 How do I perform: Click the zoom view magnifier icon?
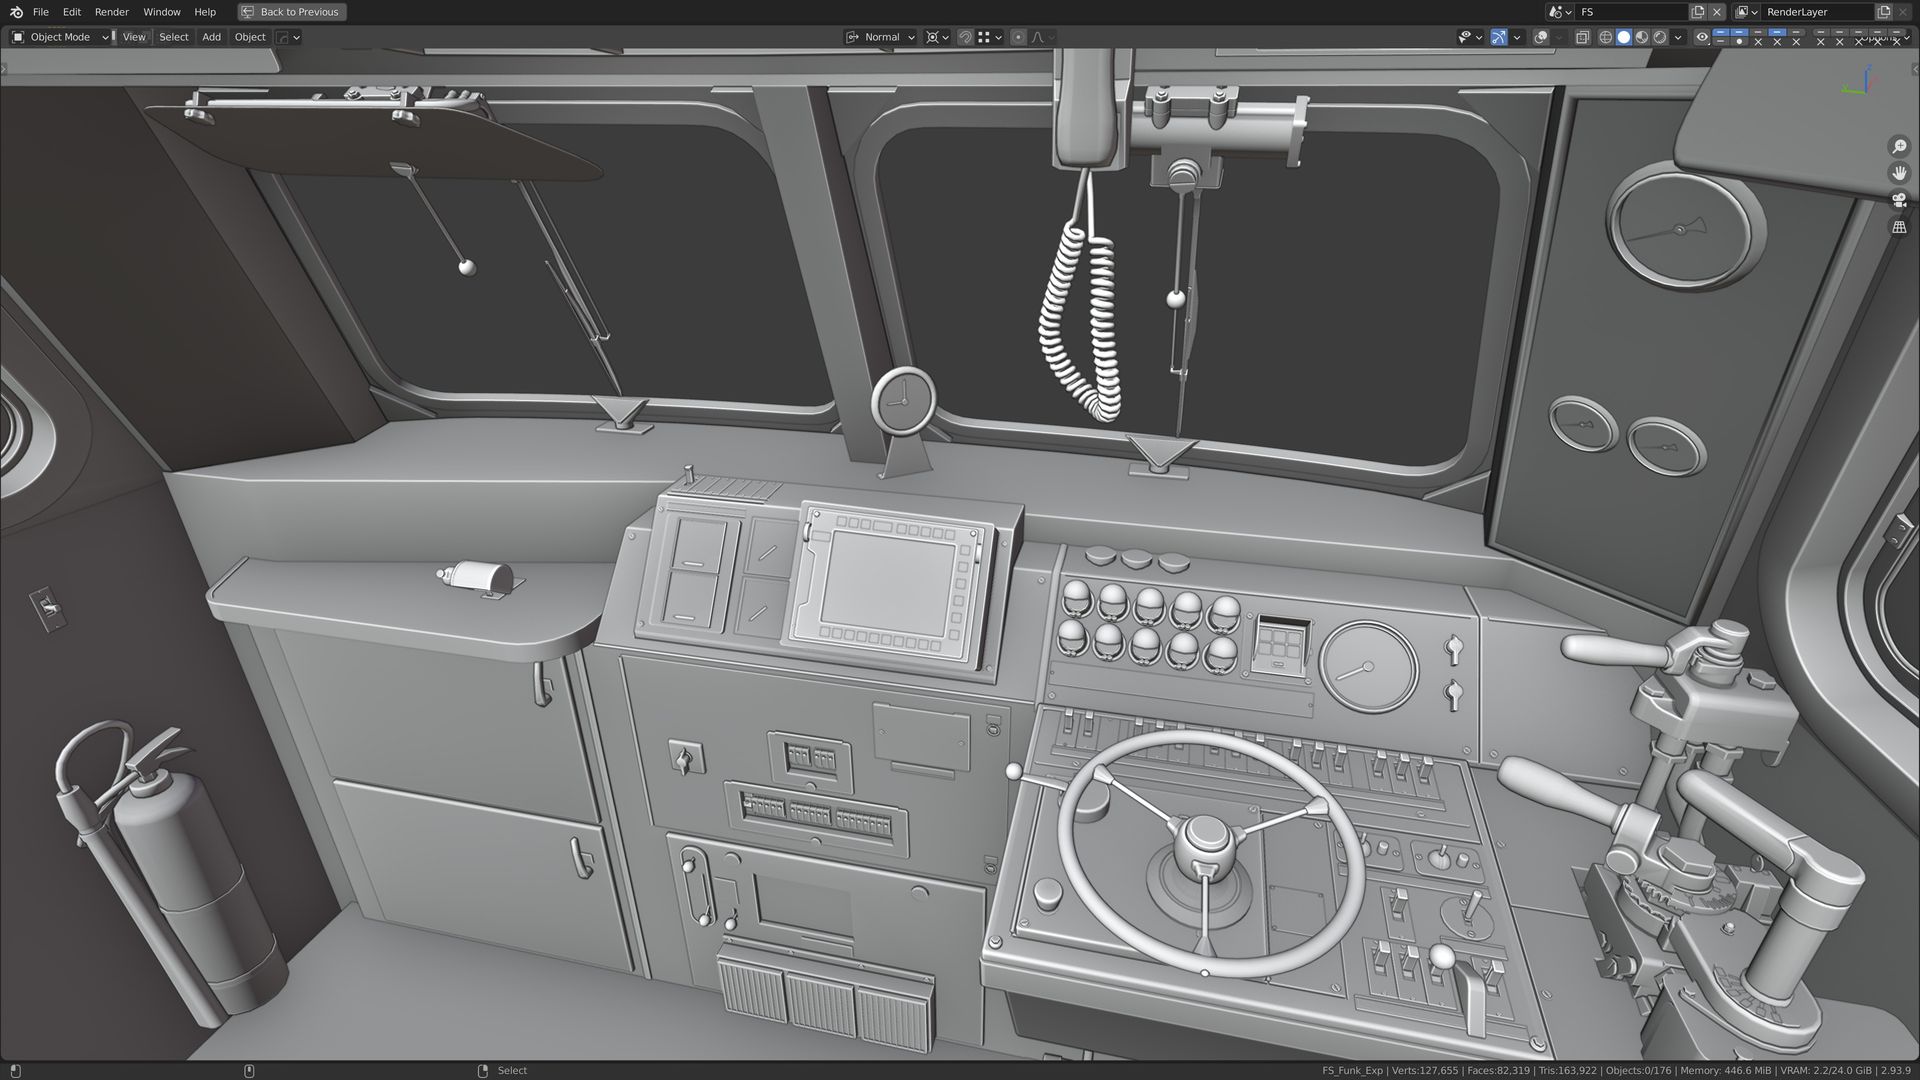[x=1899, y=146]
